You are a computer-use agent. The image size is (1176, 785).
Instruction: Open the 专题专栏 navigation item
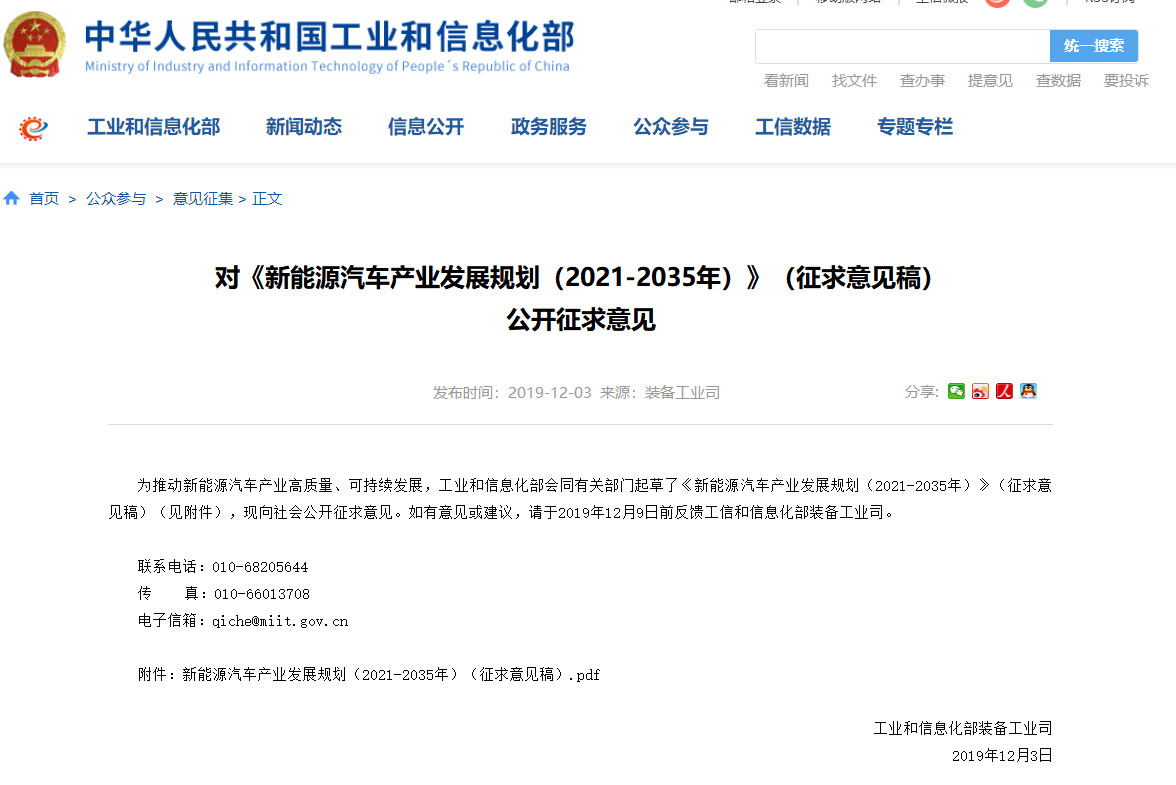pyautogui.click(x=914, y=127)
